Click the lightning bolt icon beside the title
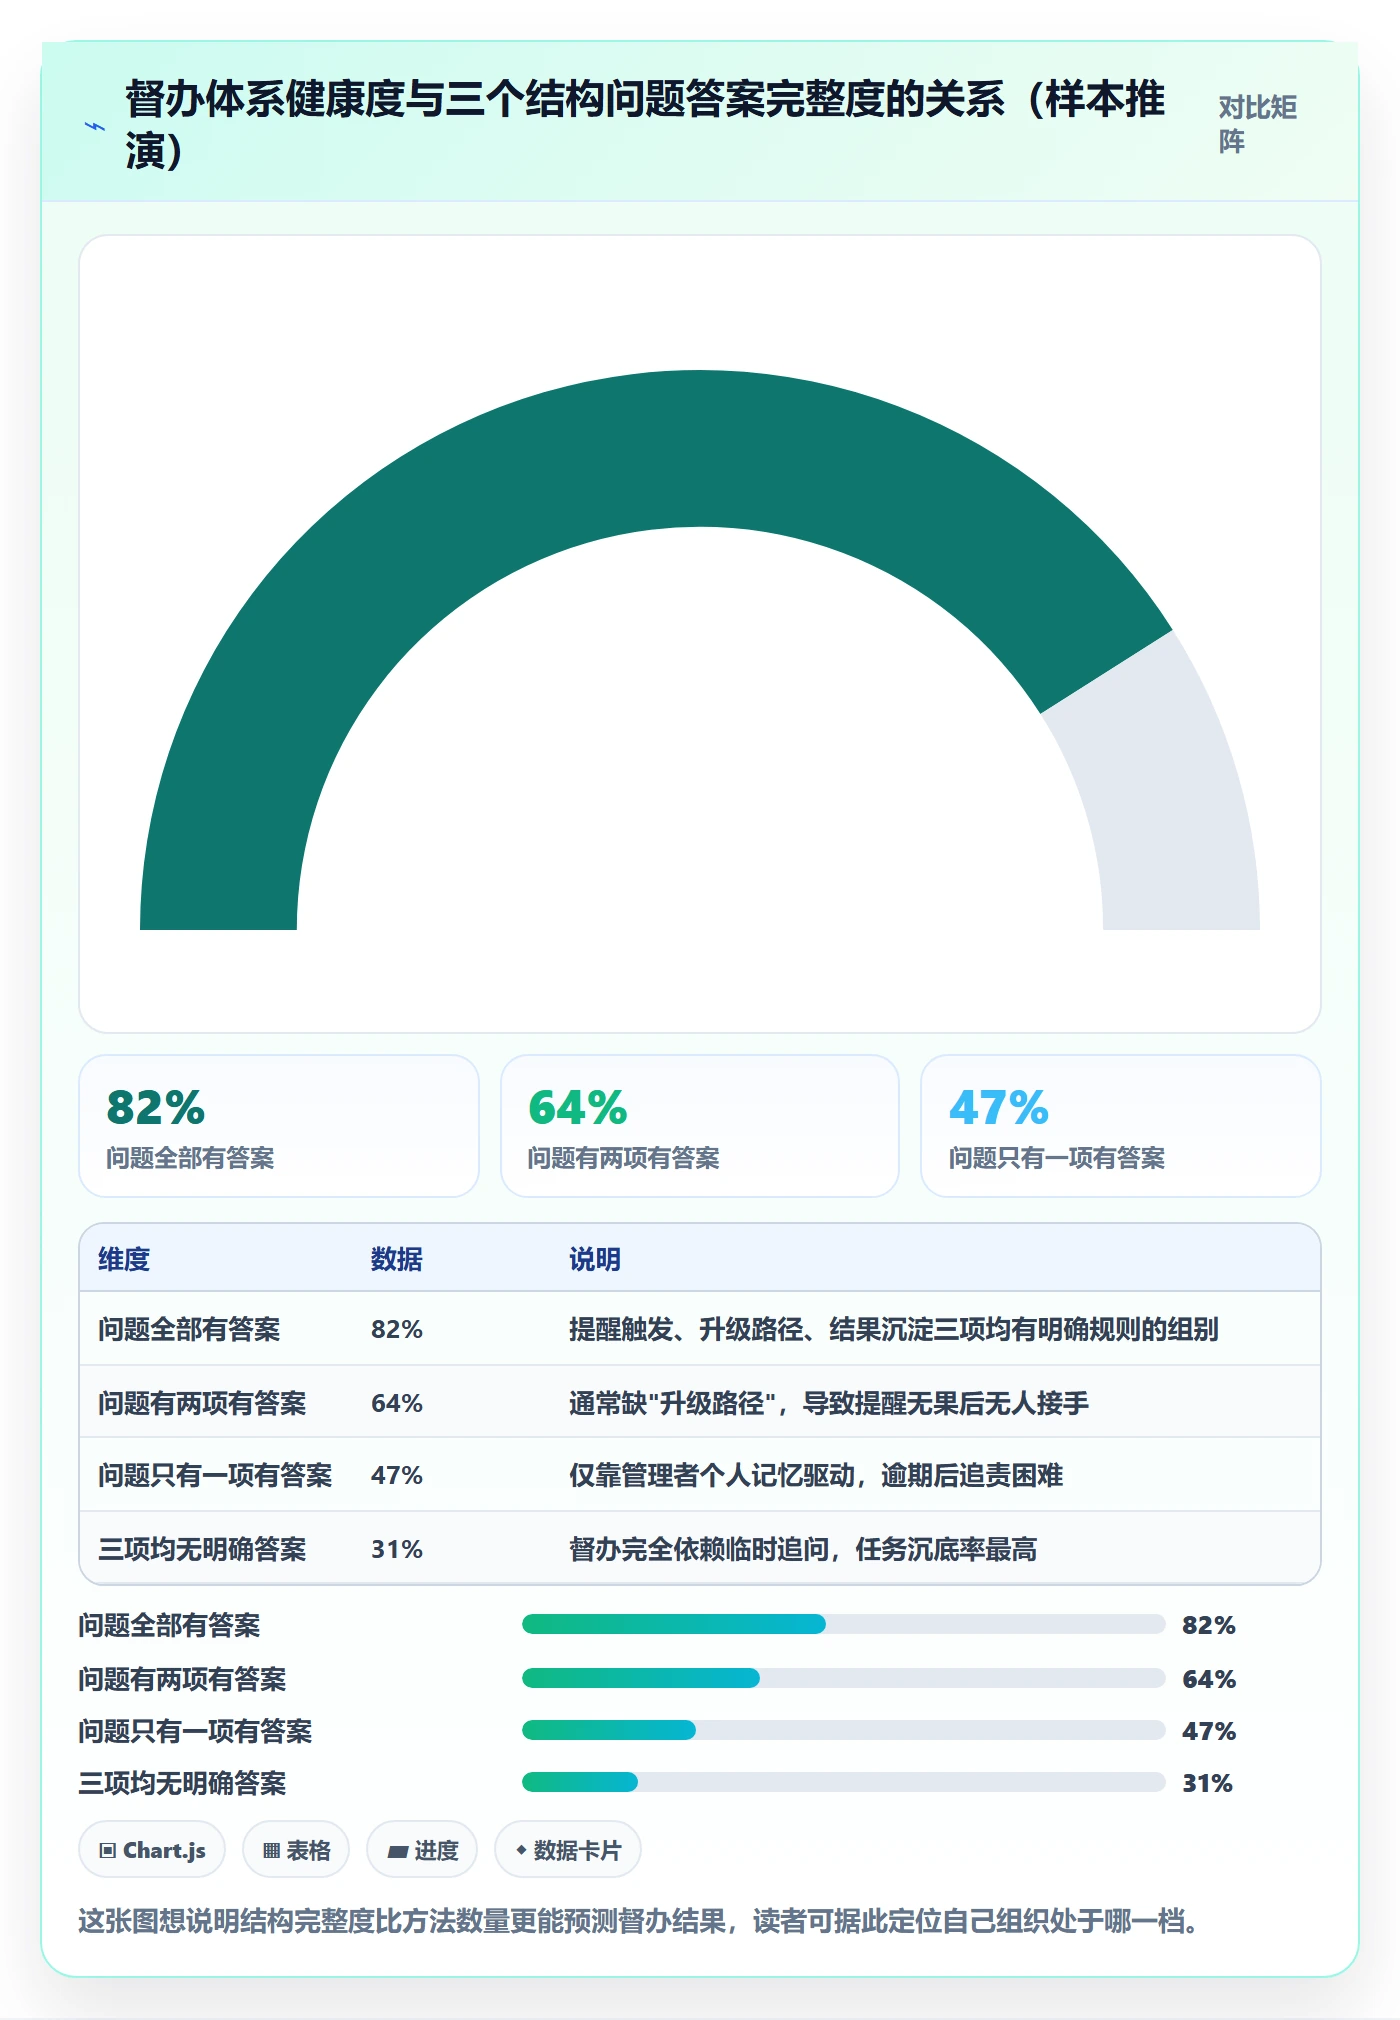This screenshot has width=1400, height=2020. [95, 126]
